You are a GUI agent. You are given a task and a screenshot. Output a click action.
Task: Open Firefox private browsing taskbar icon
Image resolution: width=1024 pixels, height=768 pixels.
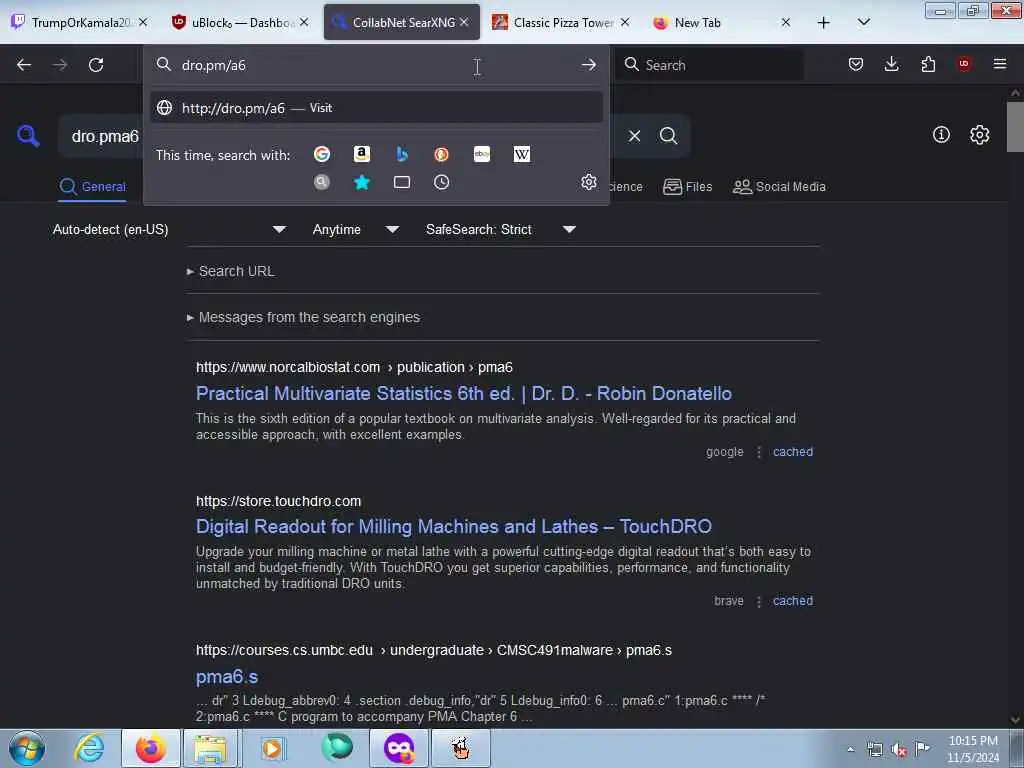[398, 748]
